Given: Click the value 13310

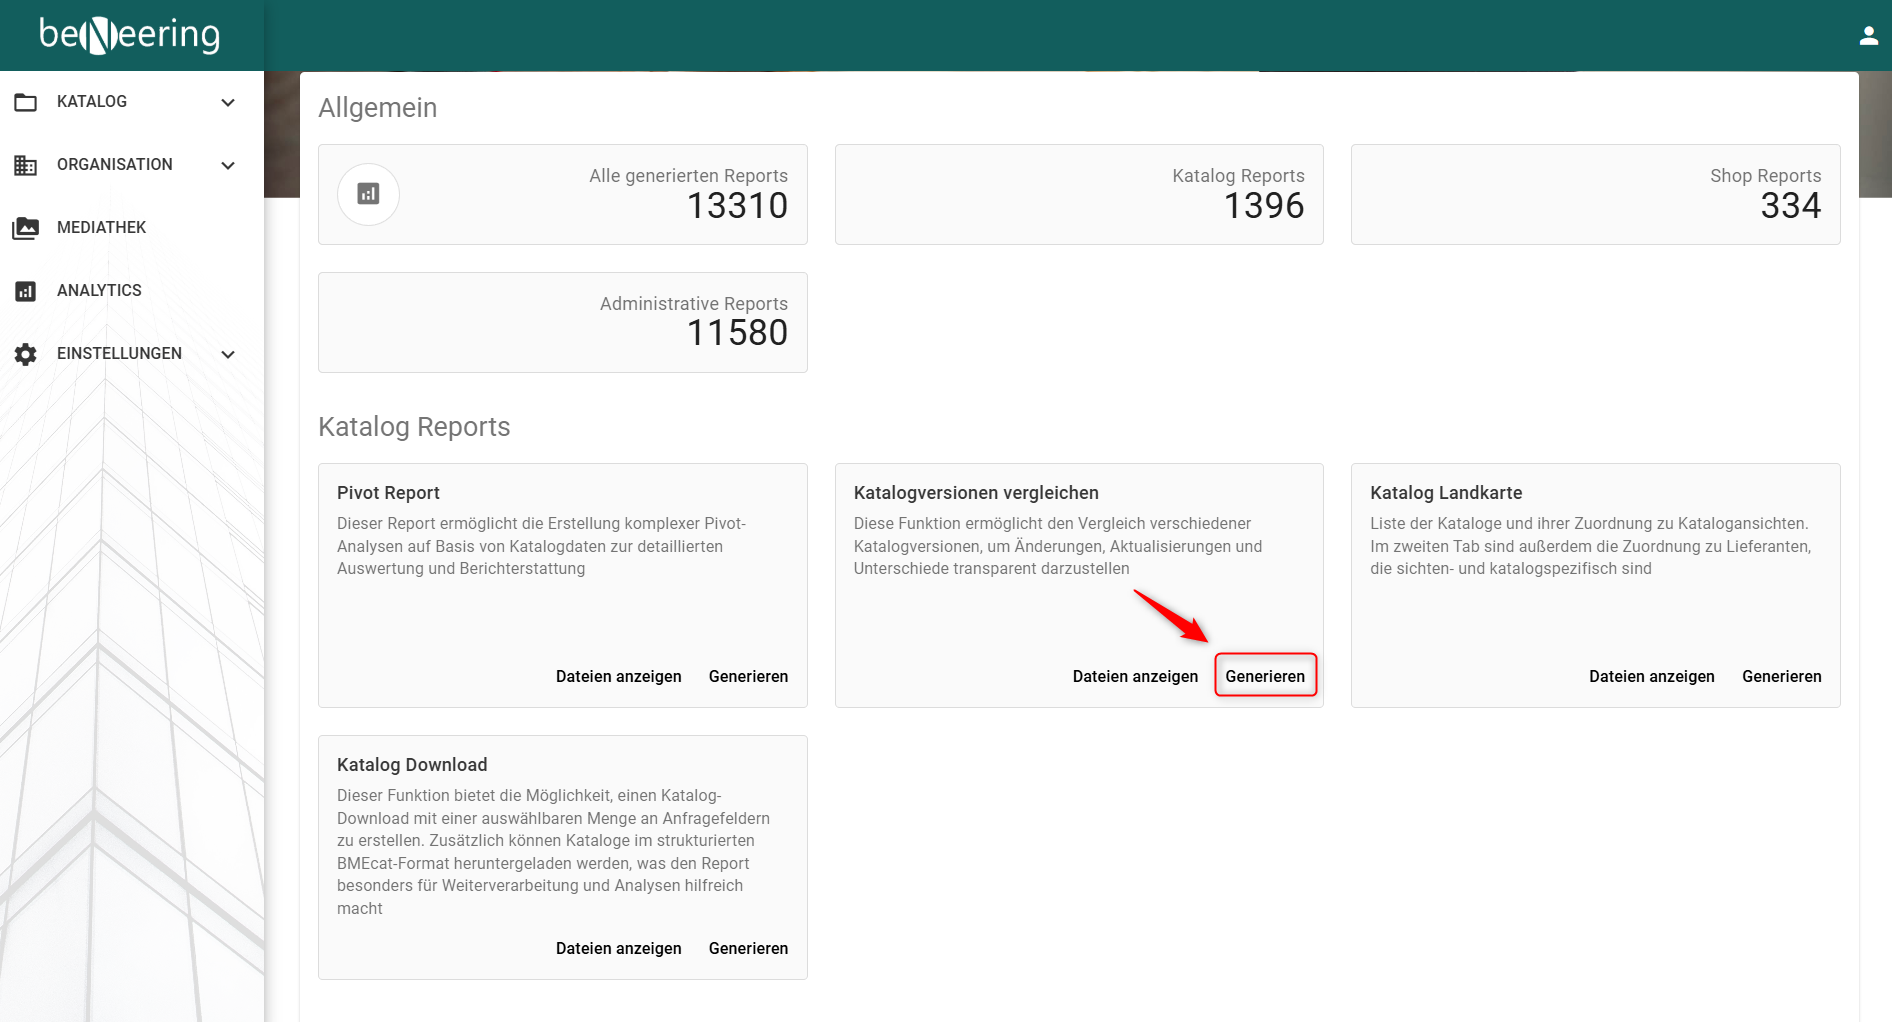Looking at the screenshot, I should pyautogui.click(x=738, y=206).
